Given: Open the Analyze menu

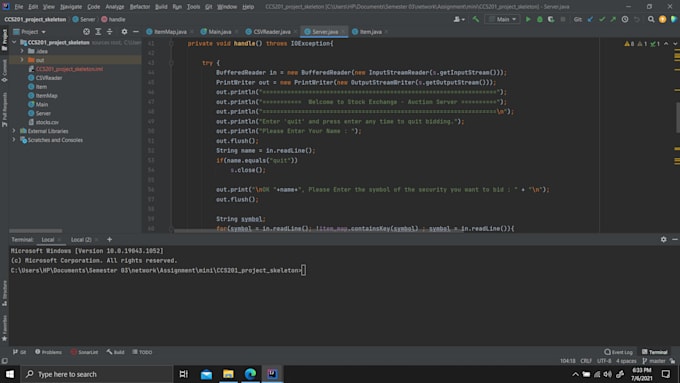Looking at the screenshot, I should click(114, 7).
